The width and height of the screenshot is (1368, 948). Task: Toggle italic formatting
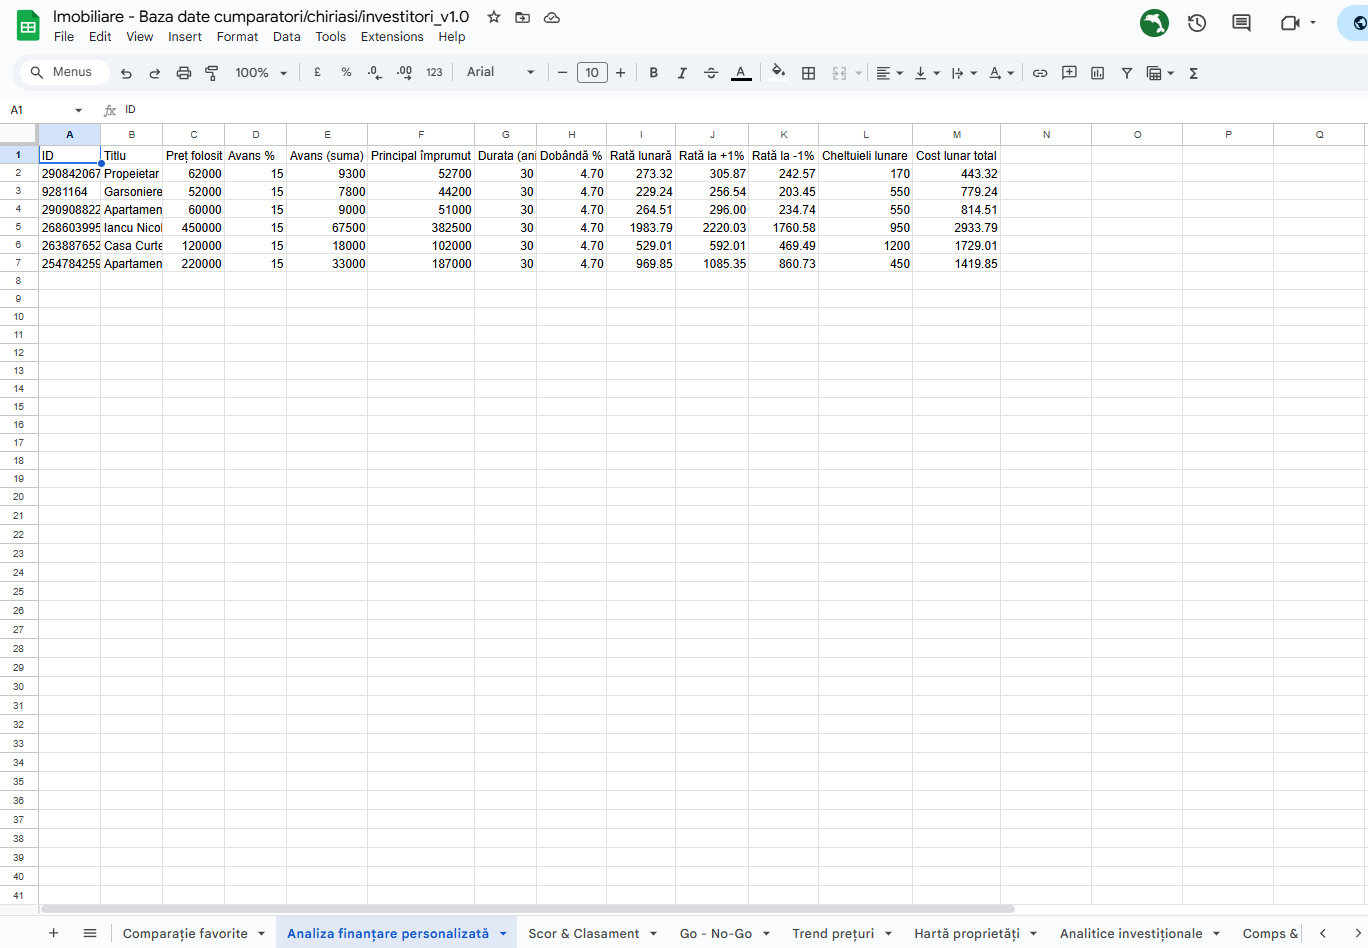682,73
